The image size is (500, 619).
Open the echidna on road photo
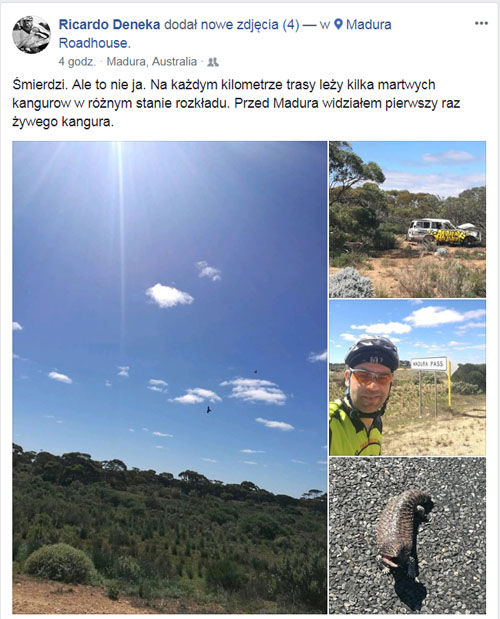pos(408,536)
